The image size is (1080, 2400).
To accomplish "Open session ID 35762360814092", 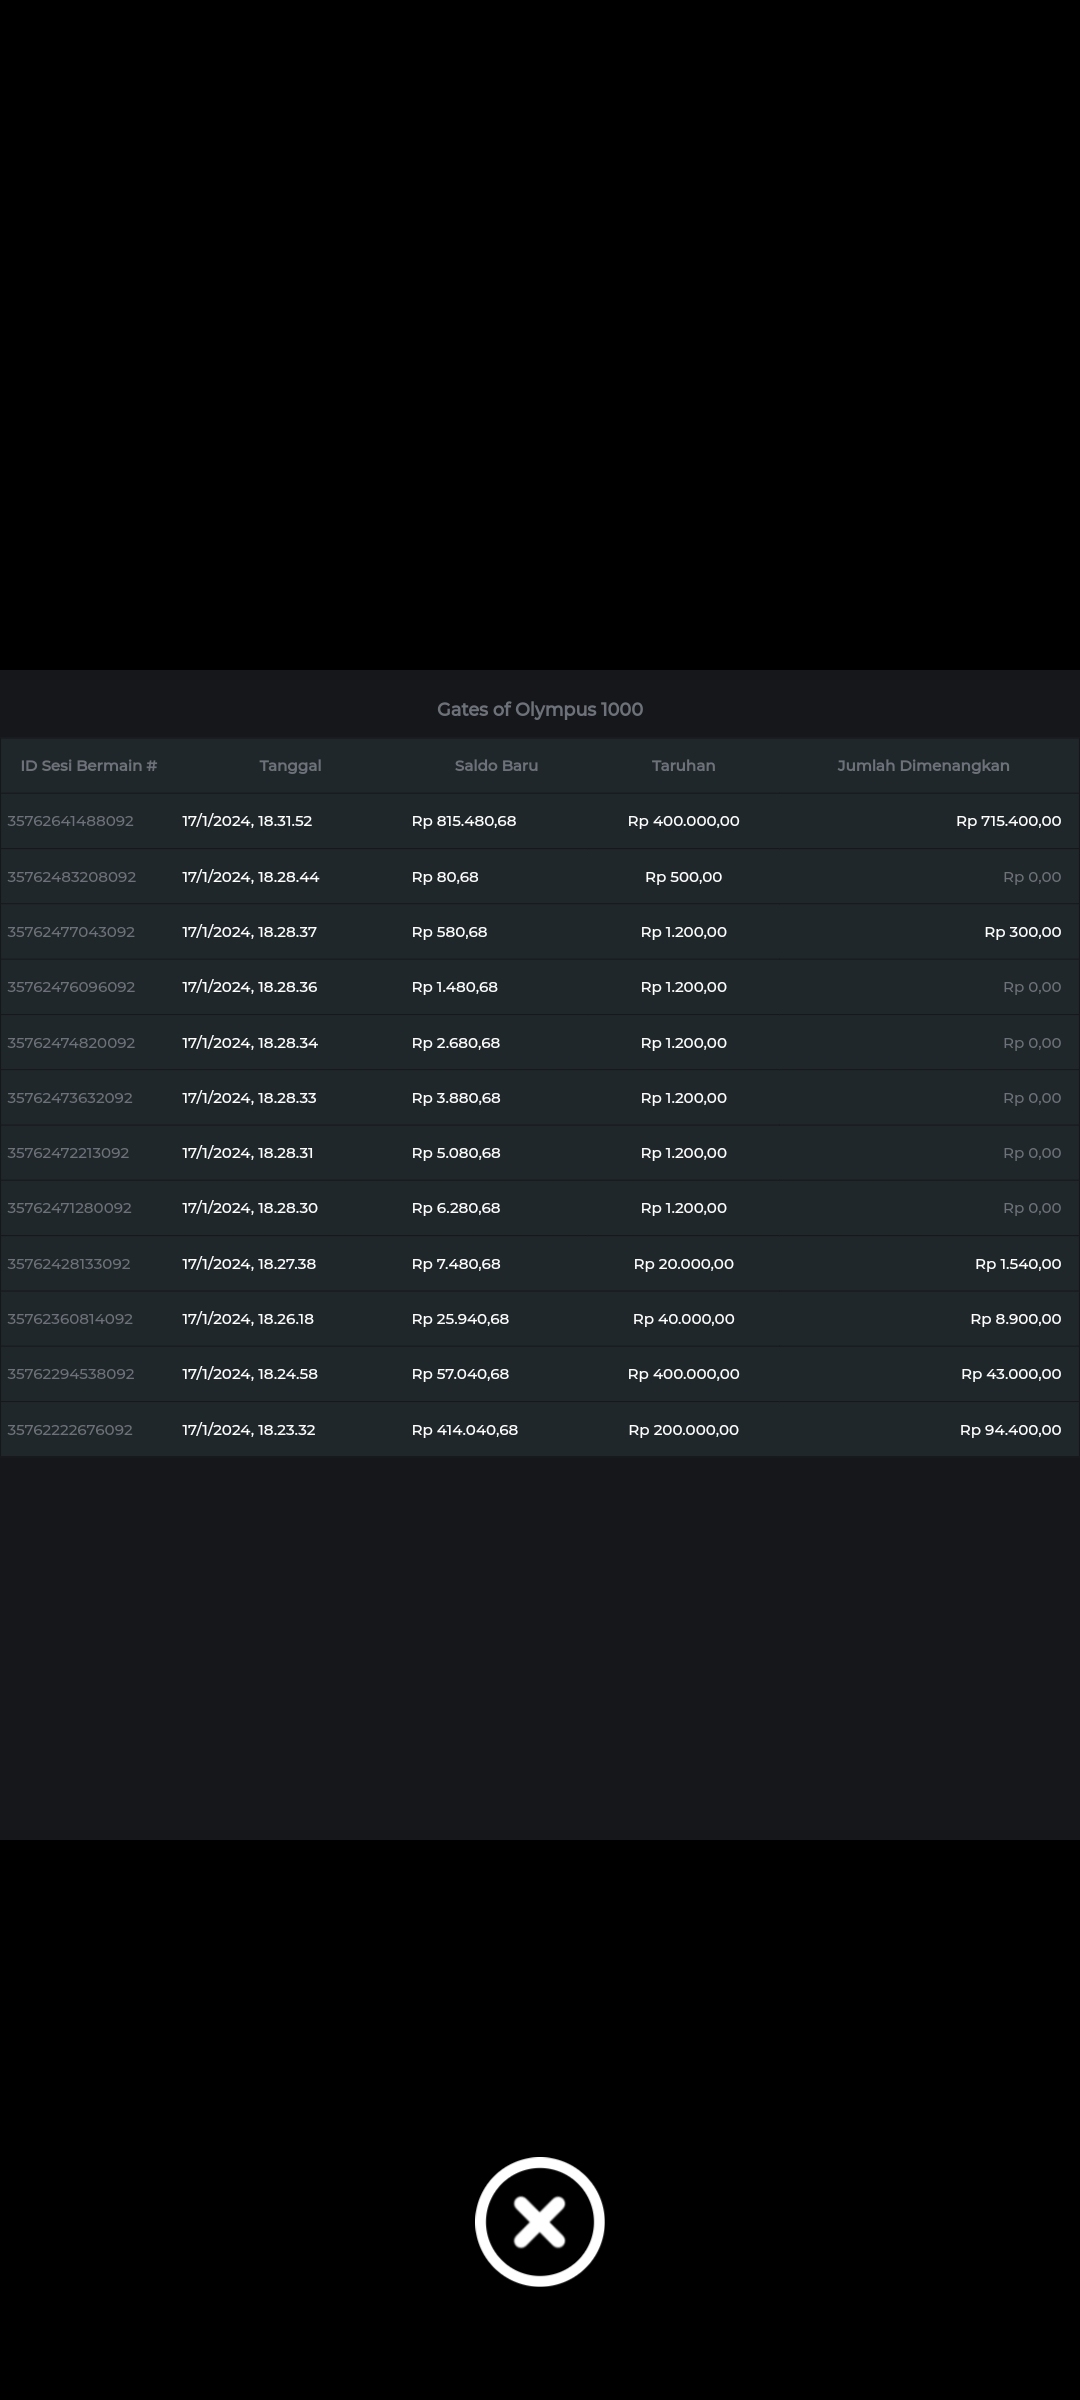I will [70, 1319].
